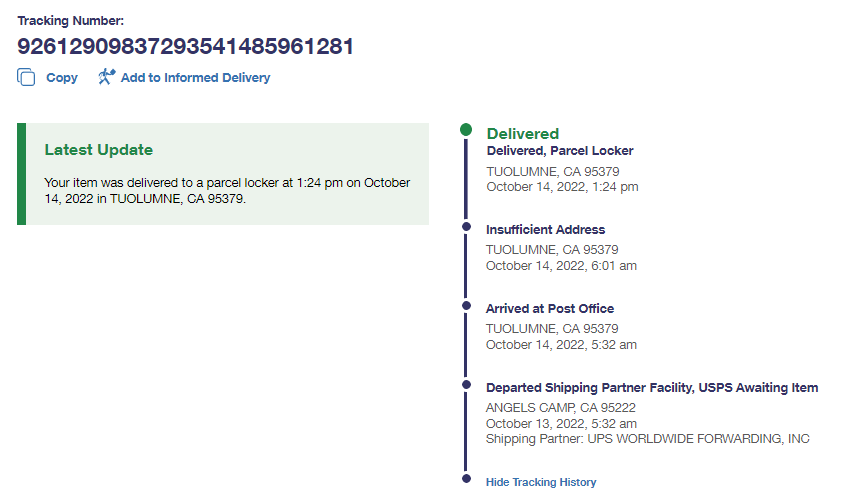Click the bottom timeline end dot
This screenshot has height=500, width=850.
tap(466, 478)
